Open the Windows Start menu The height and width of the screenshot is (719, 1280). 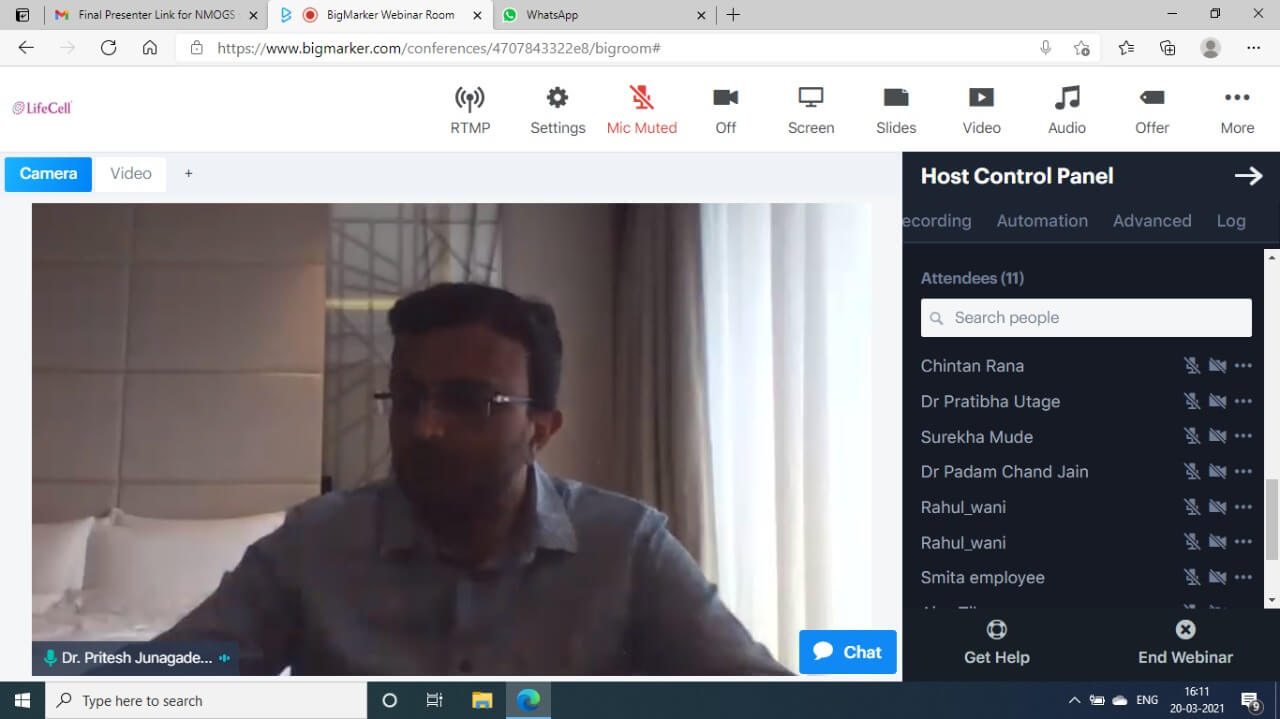[22, 700]
